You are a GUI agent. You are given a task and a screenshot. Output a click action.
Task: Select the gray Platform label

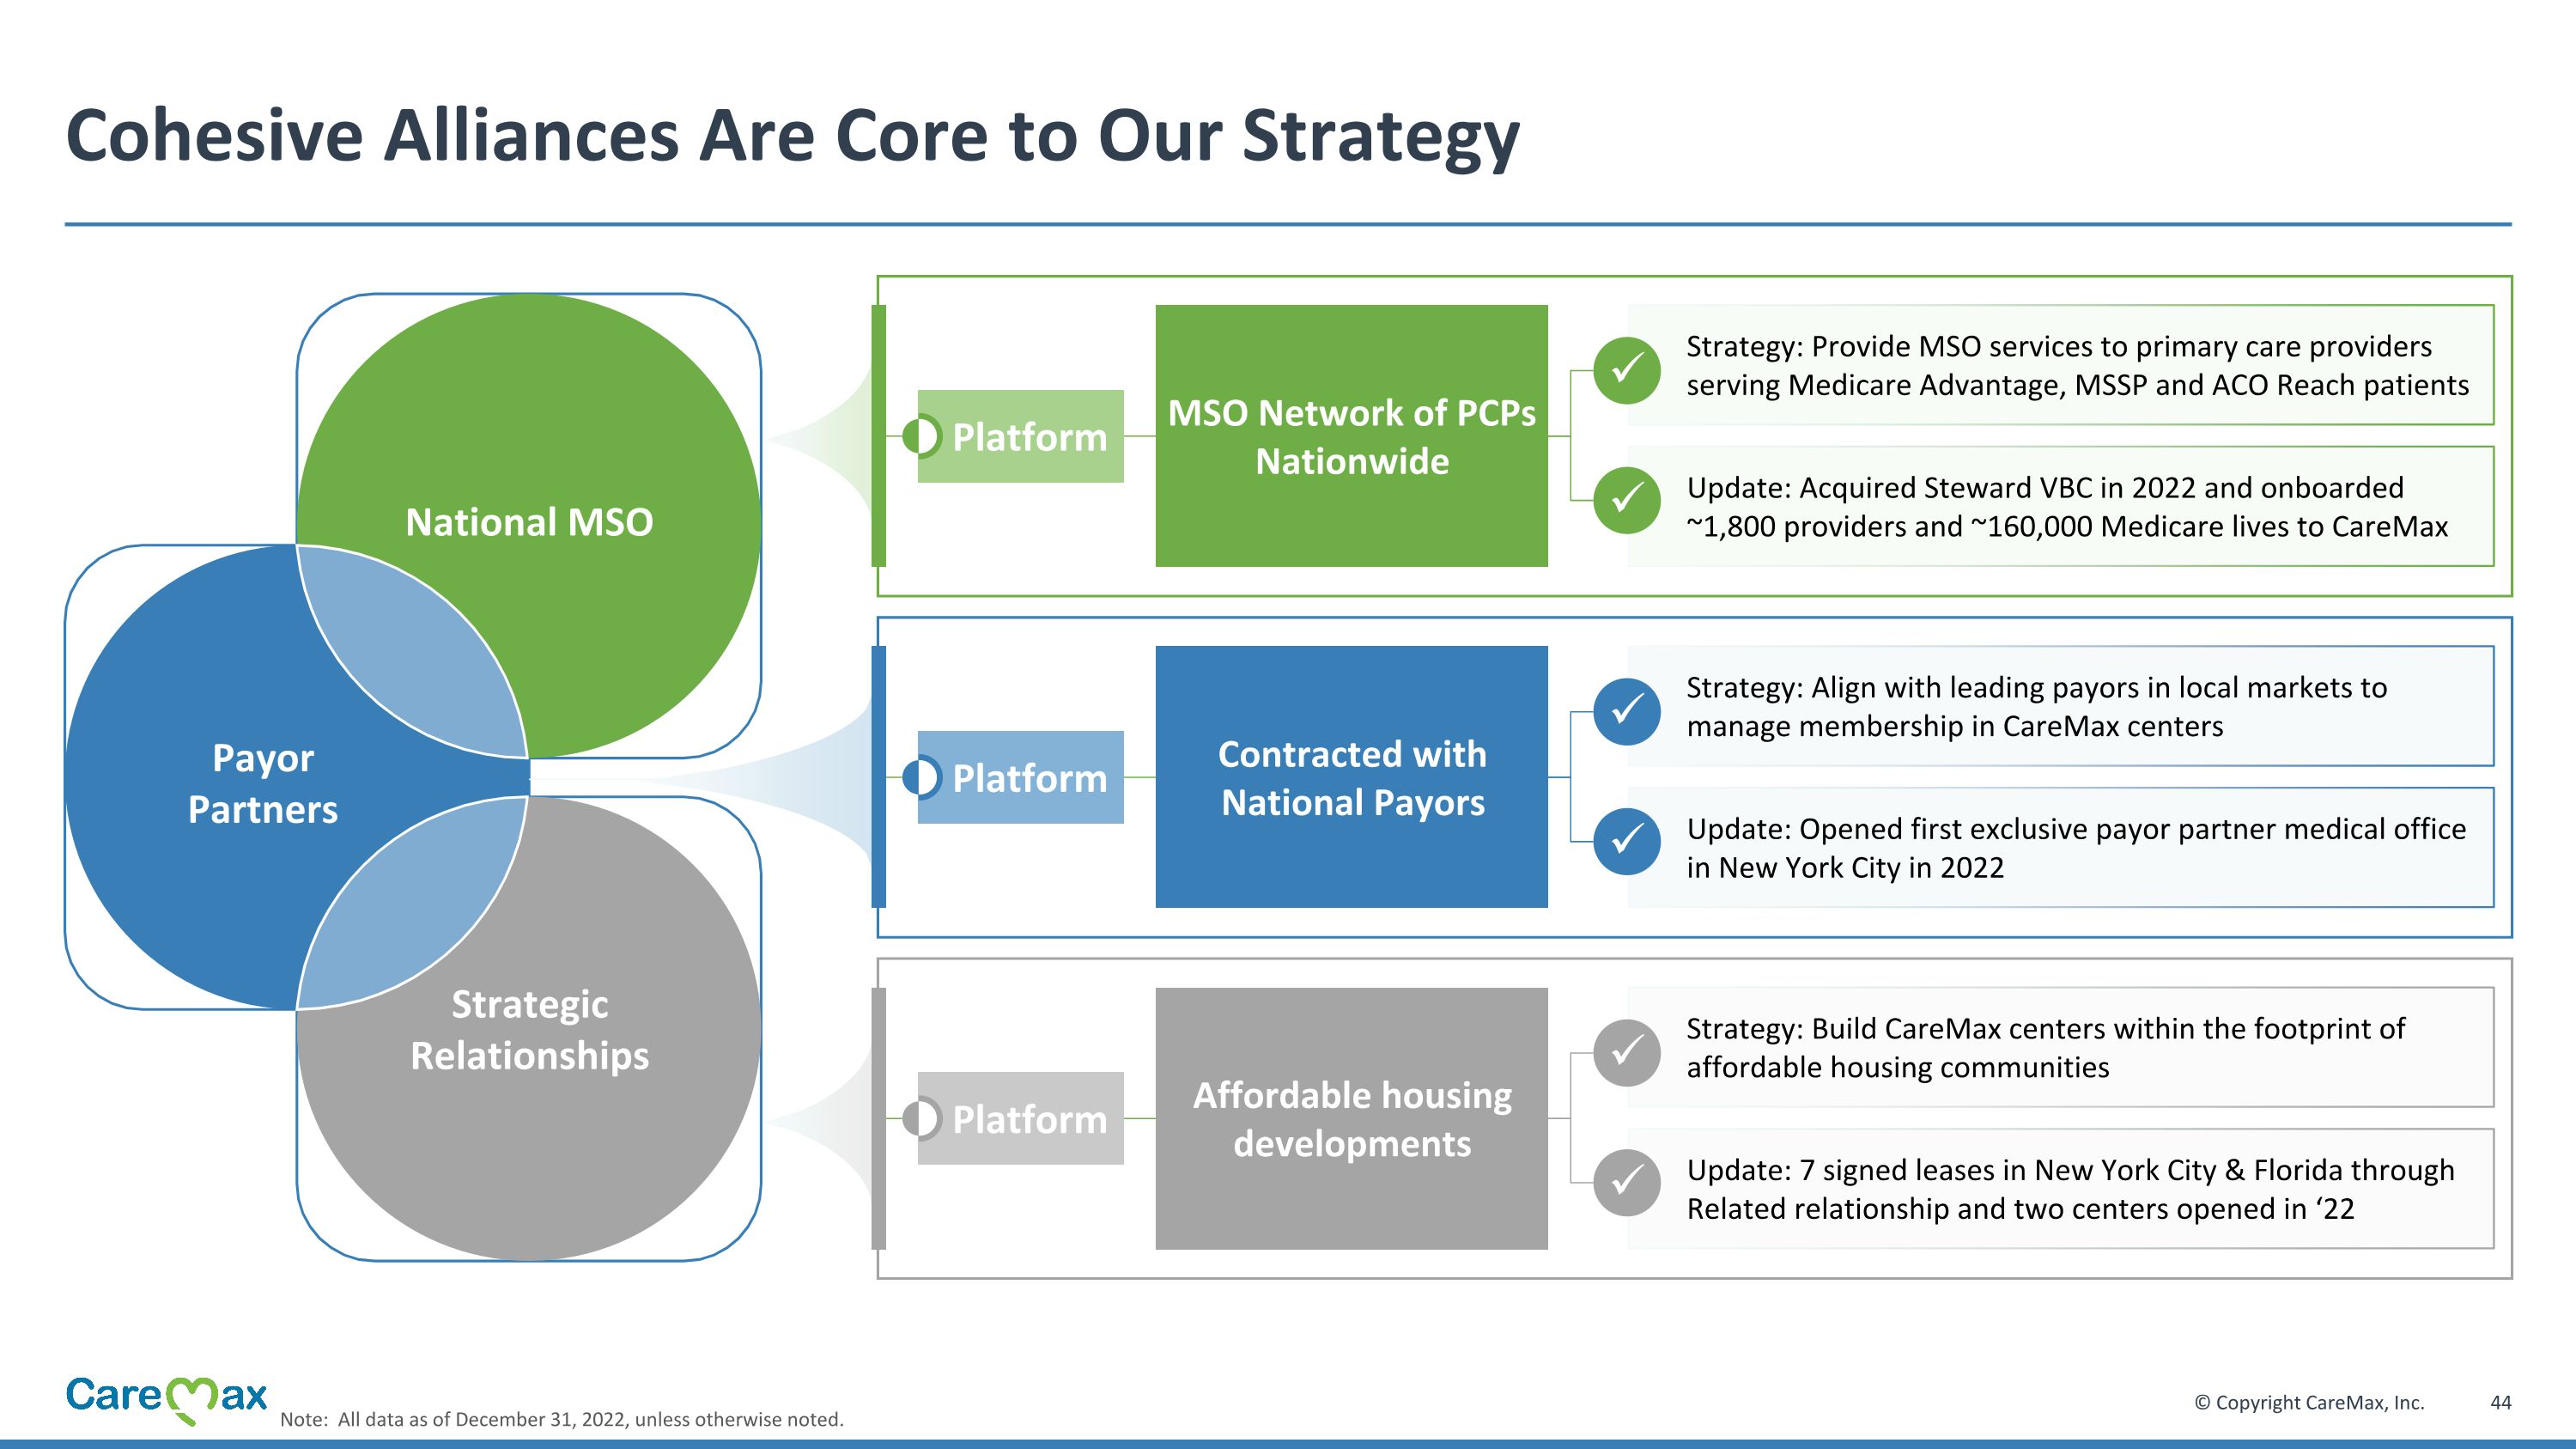[1021, 1118]
